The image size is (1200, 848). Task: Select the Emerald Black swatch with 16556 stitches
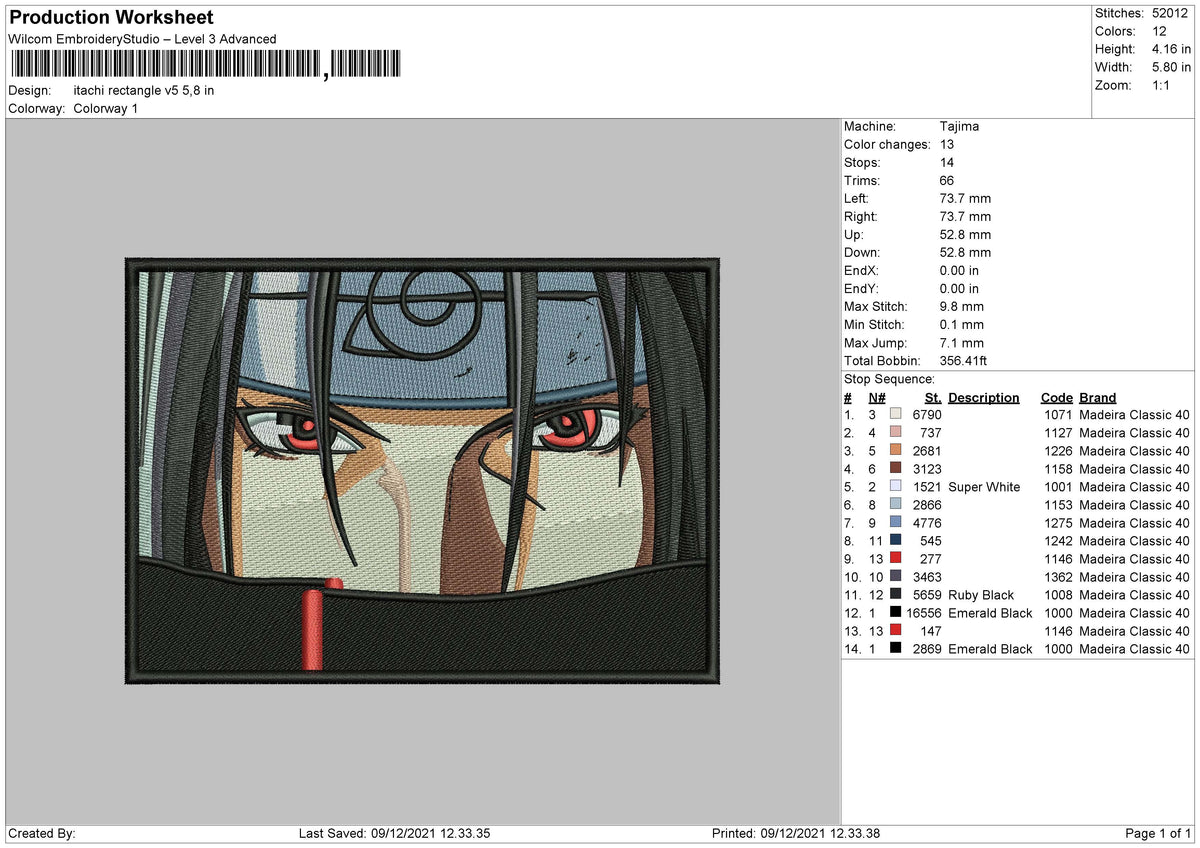896,613
